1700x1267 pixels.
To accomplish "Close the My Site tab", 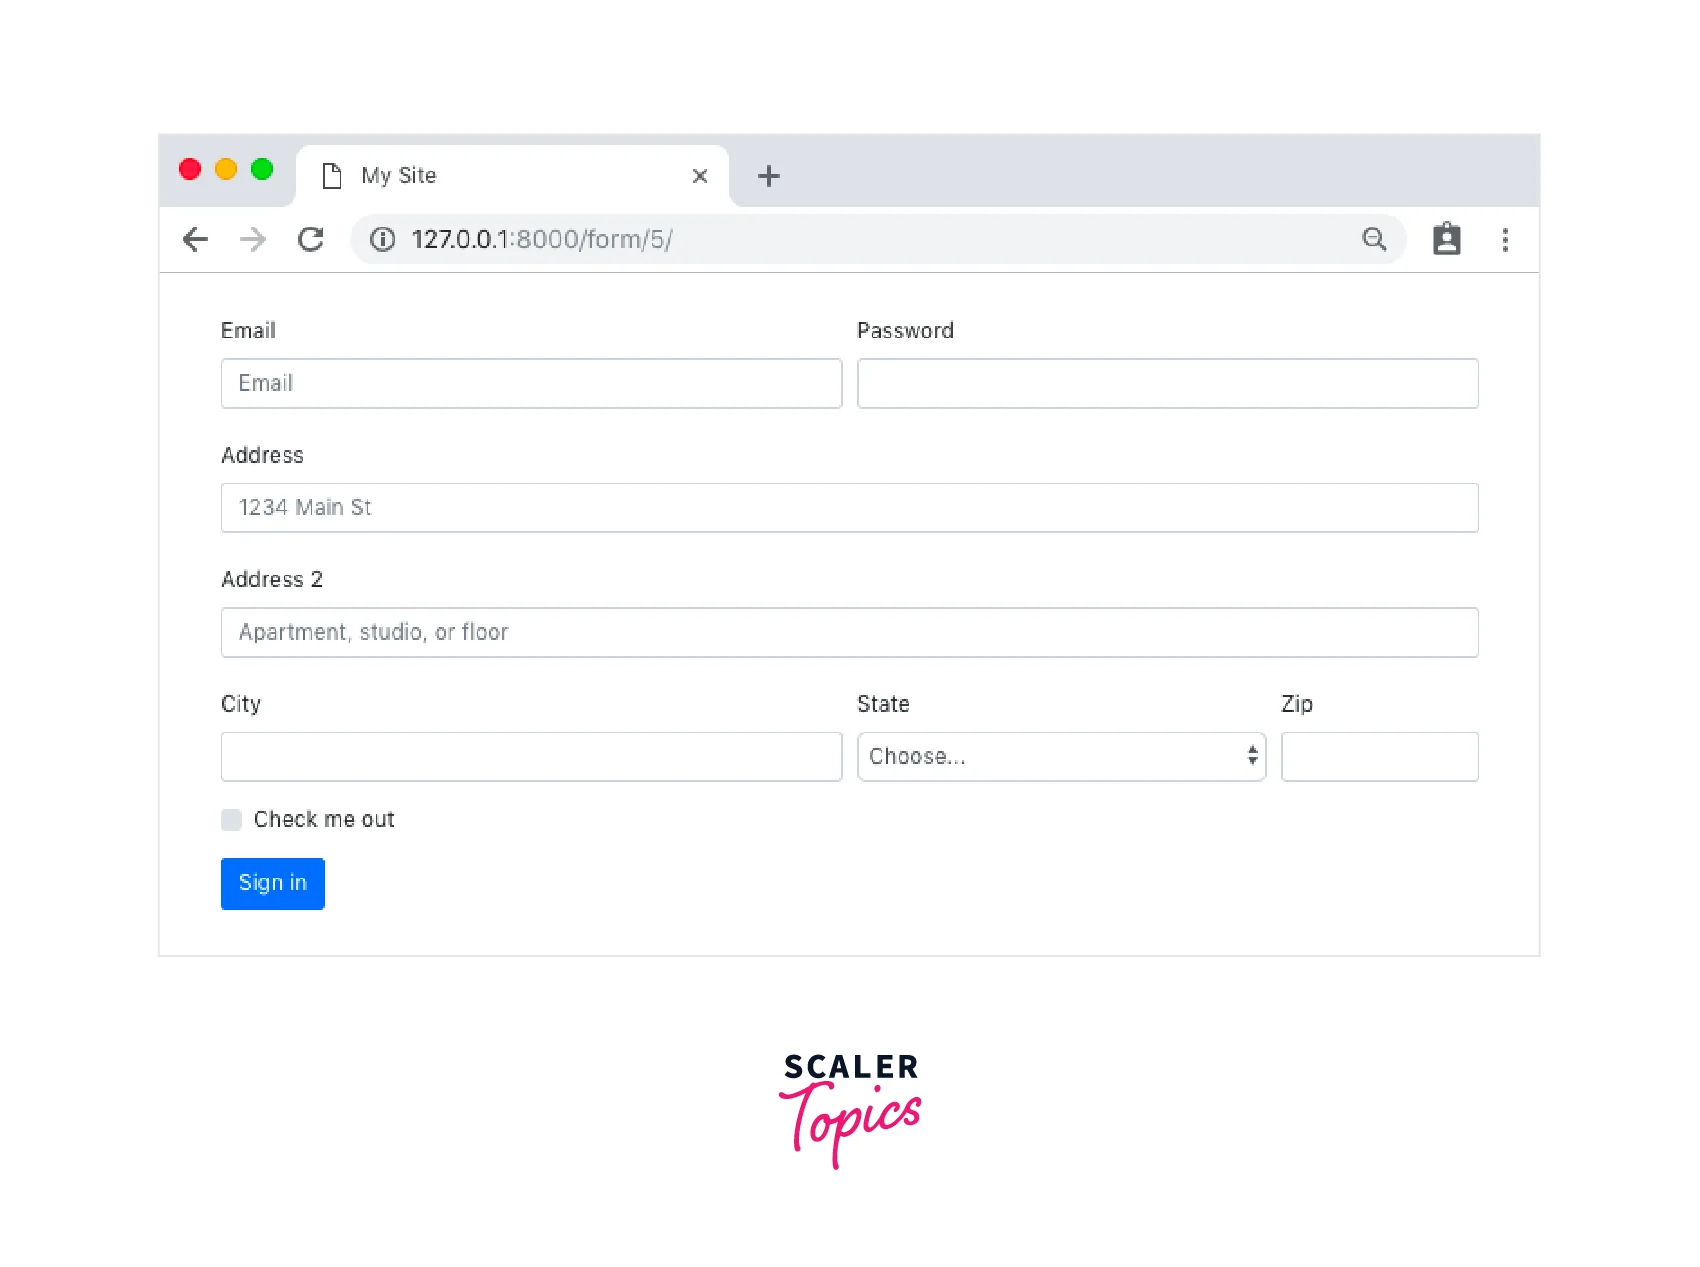I will tap(700, 176).
